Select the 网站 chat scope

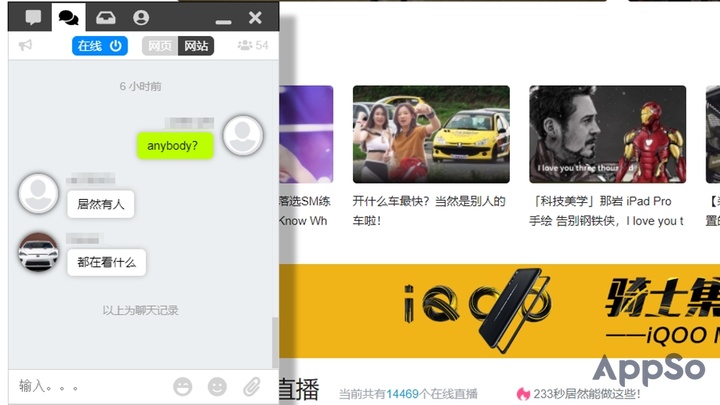196,45
